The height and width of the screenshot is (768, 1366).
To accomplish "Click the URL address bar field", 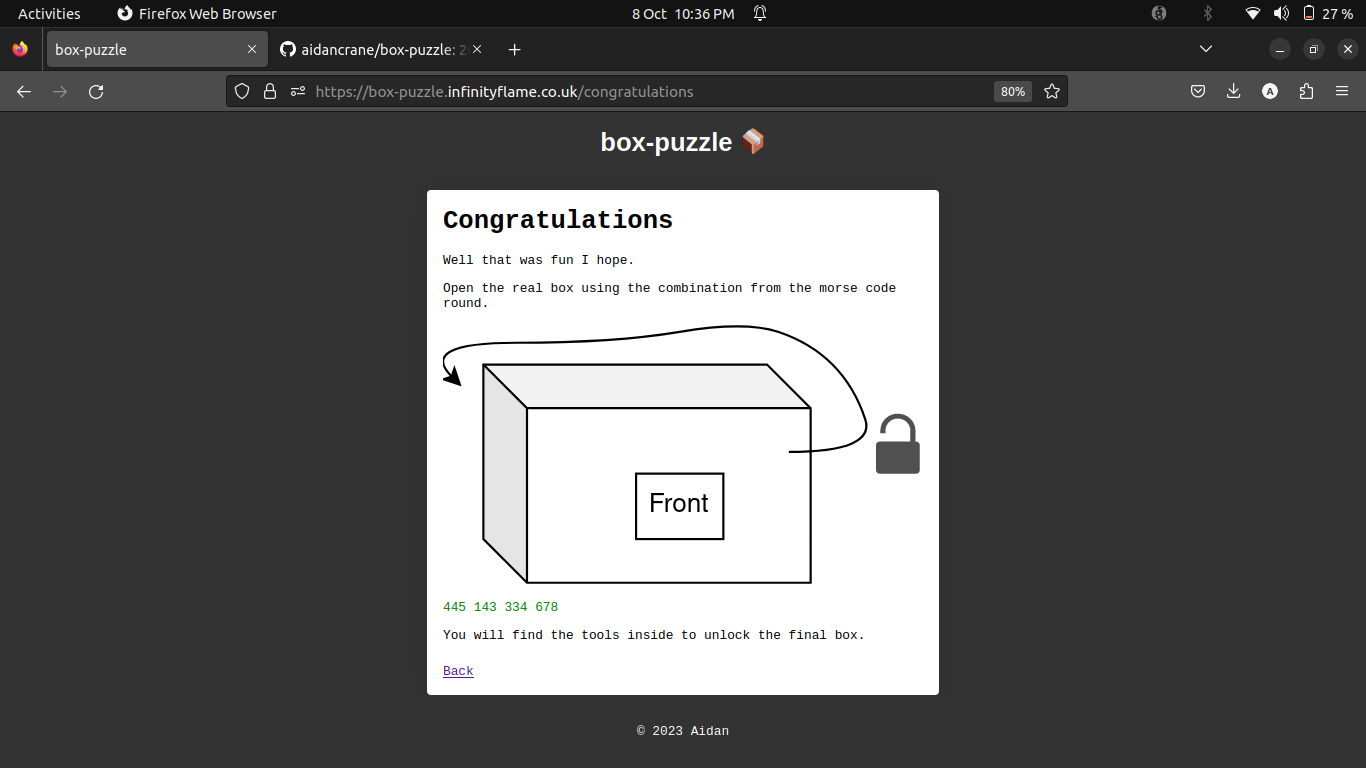I will [640, 91].
